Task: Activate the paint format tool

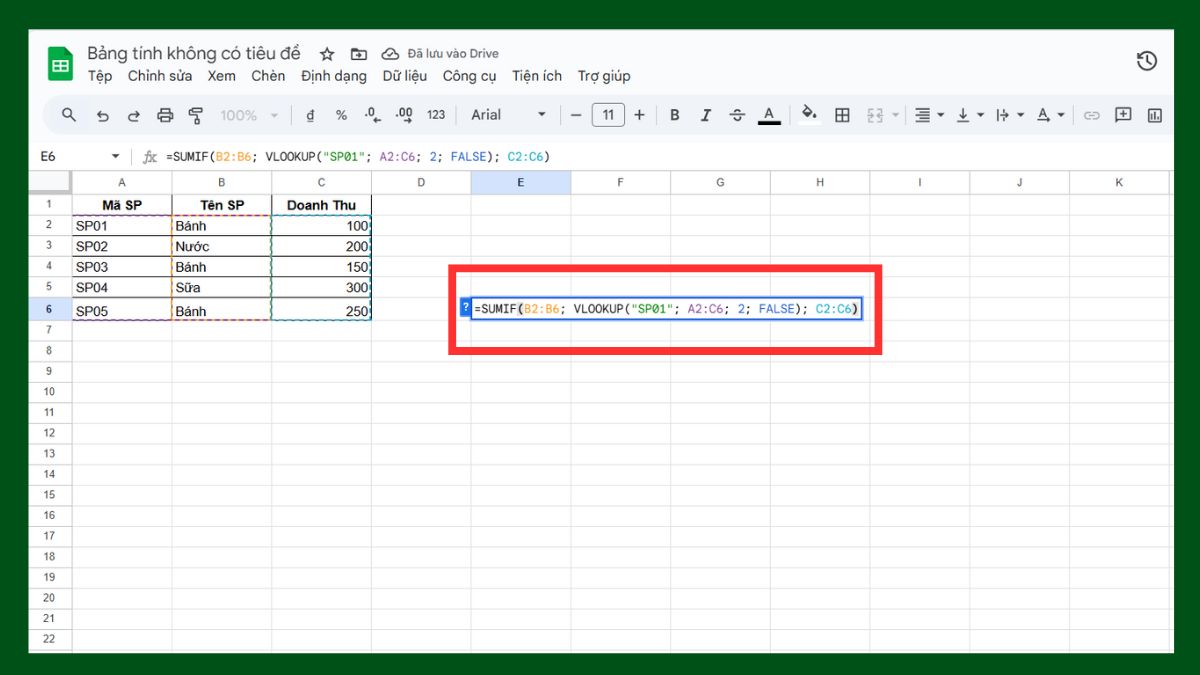Action: [196, 115]
